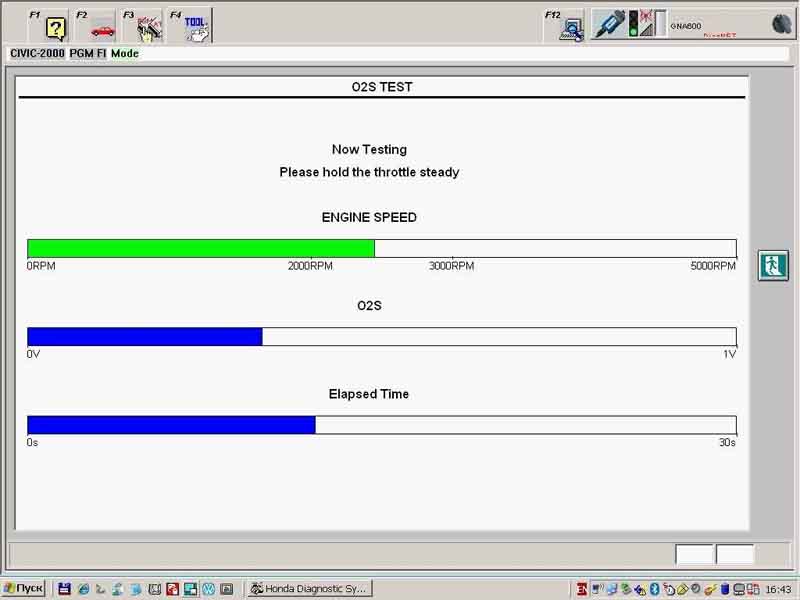Click the traffic light status indicator
Image resolution: width=800 pixels, height=600 pixels.
click(633, 25)
